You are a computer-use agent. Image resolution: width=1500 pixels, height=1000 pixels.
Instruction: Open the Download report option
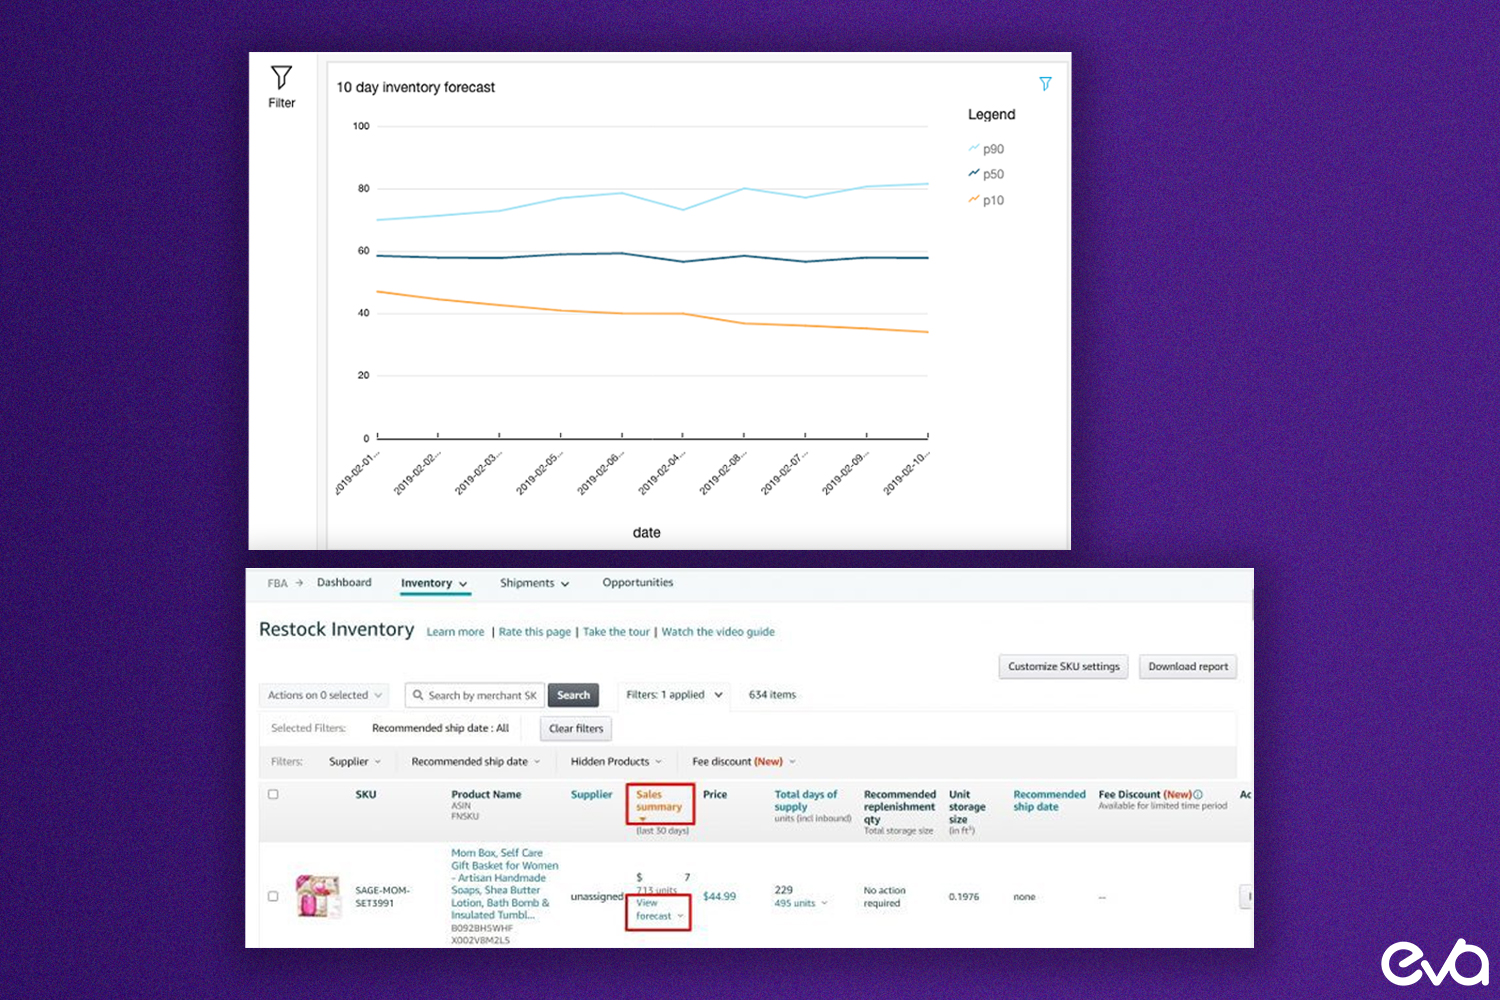[1187, 667]
